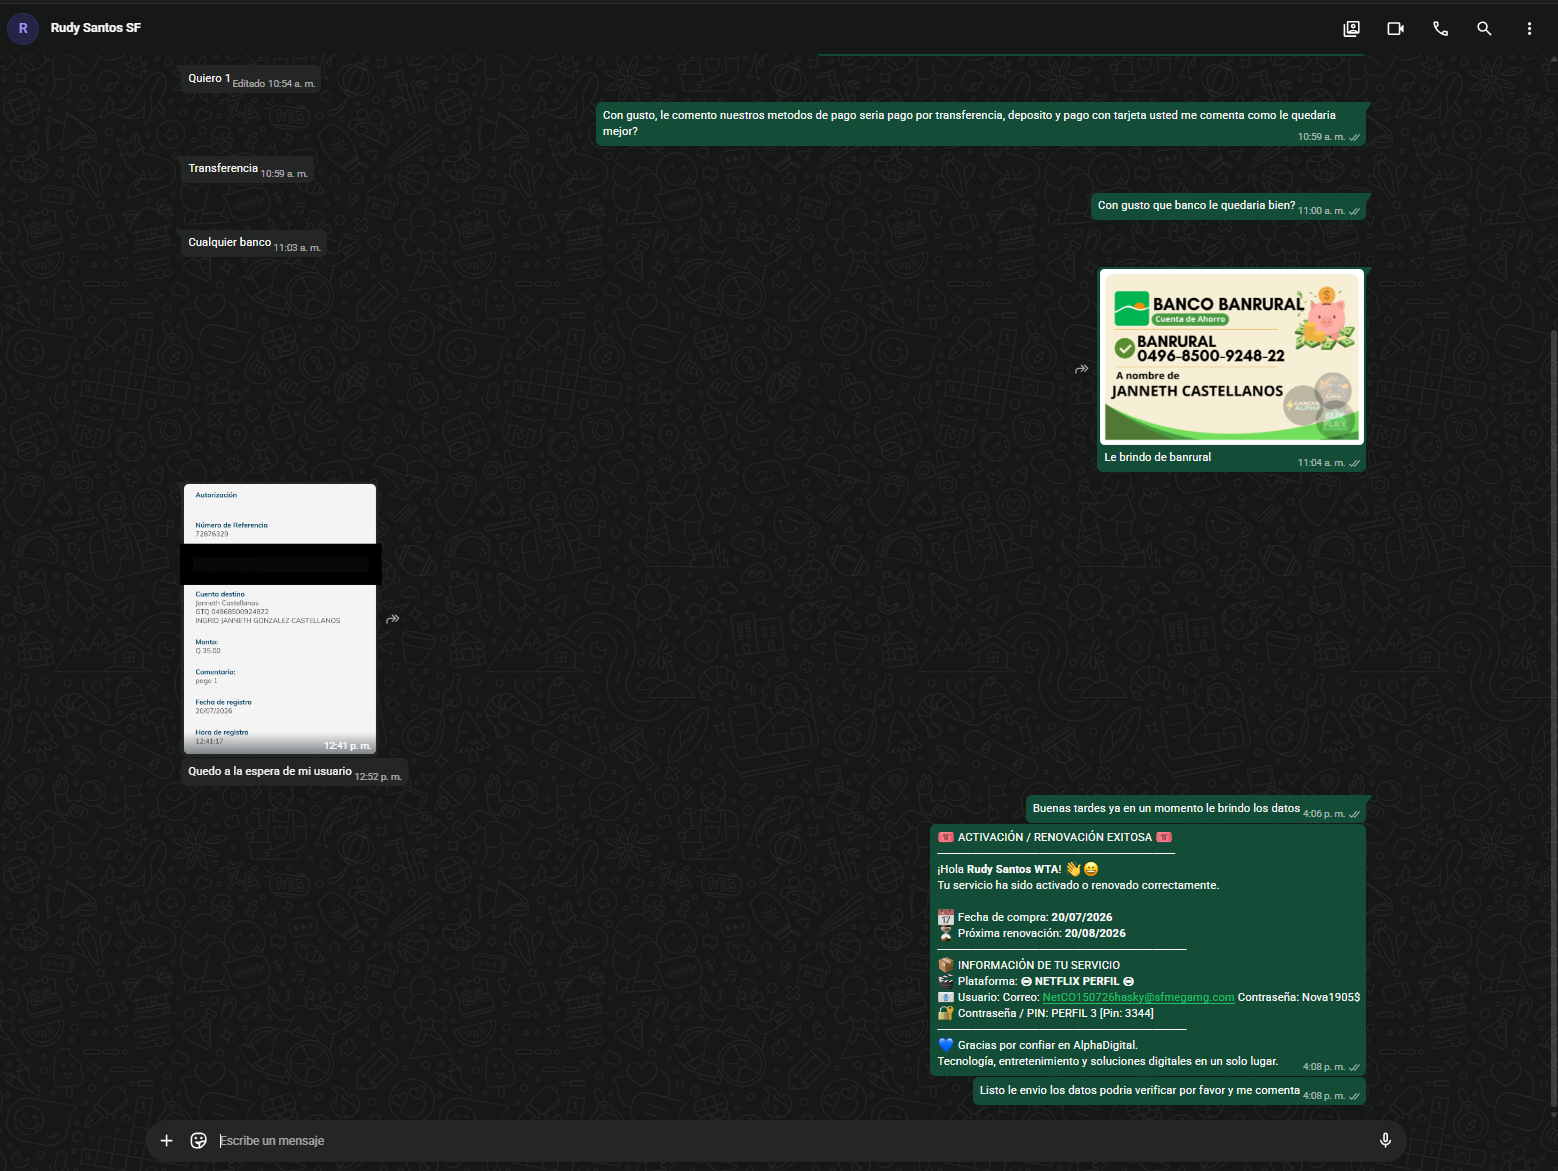The image size is (1558, 1171).
Task: Click the "Próxima renovación: 20/08/2026" line
Action: point(1032,933)
